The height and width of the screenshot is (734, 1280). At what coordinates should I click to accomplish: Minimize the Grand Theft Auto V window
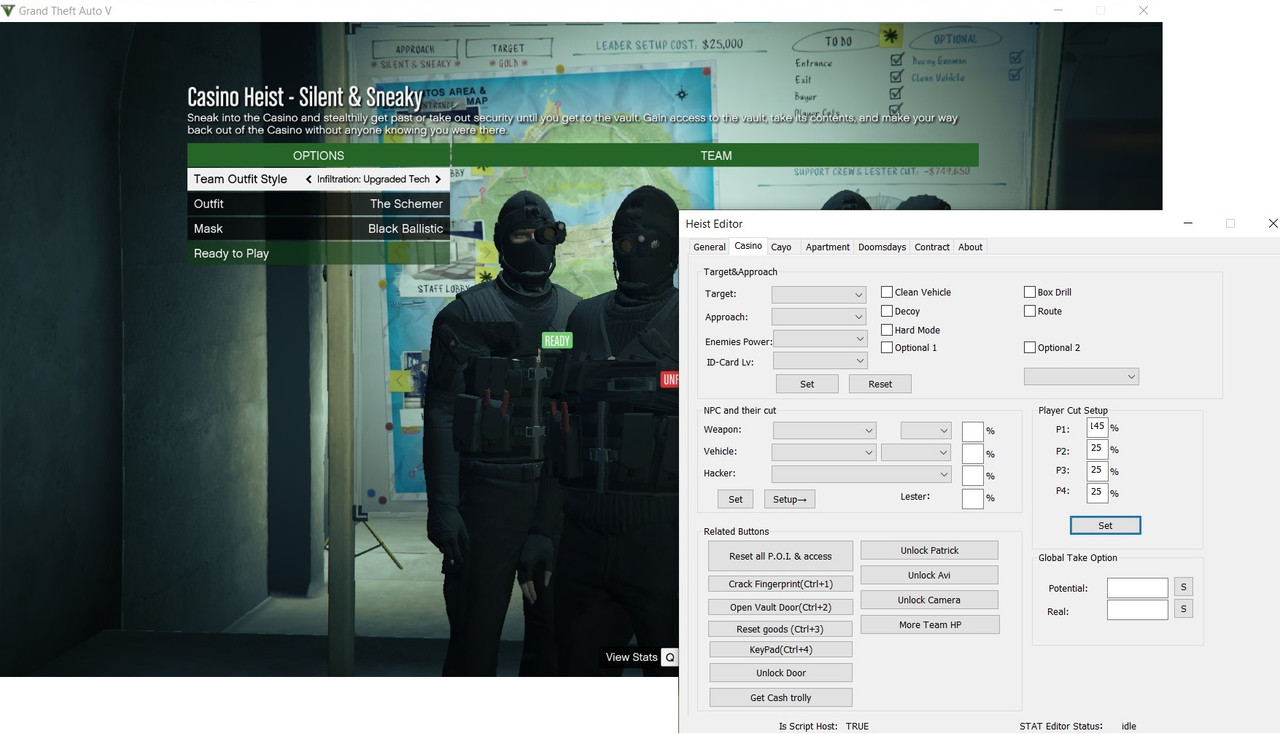click(x=1059, y=10)
